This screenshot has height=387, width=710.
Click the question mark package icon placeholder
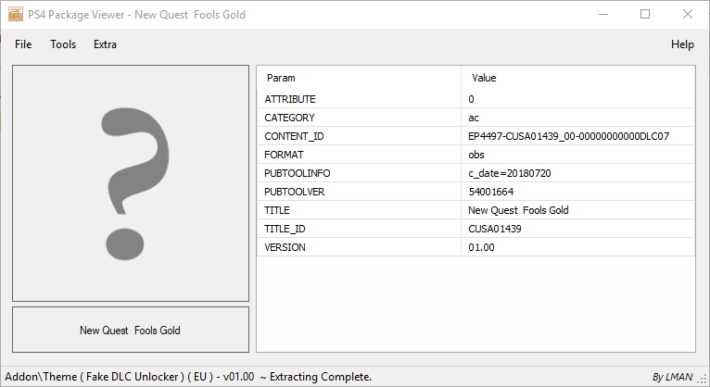[130, 183]
